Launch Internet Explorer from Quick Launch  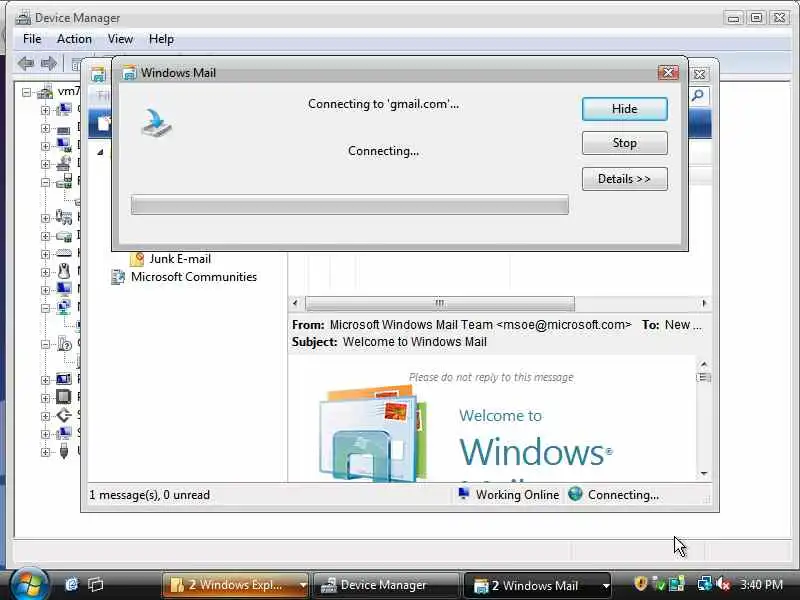click(x=71, y=584)
